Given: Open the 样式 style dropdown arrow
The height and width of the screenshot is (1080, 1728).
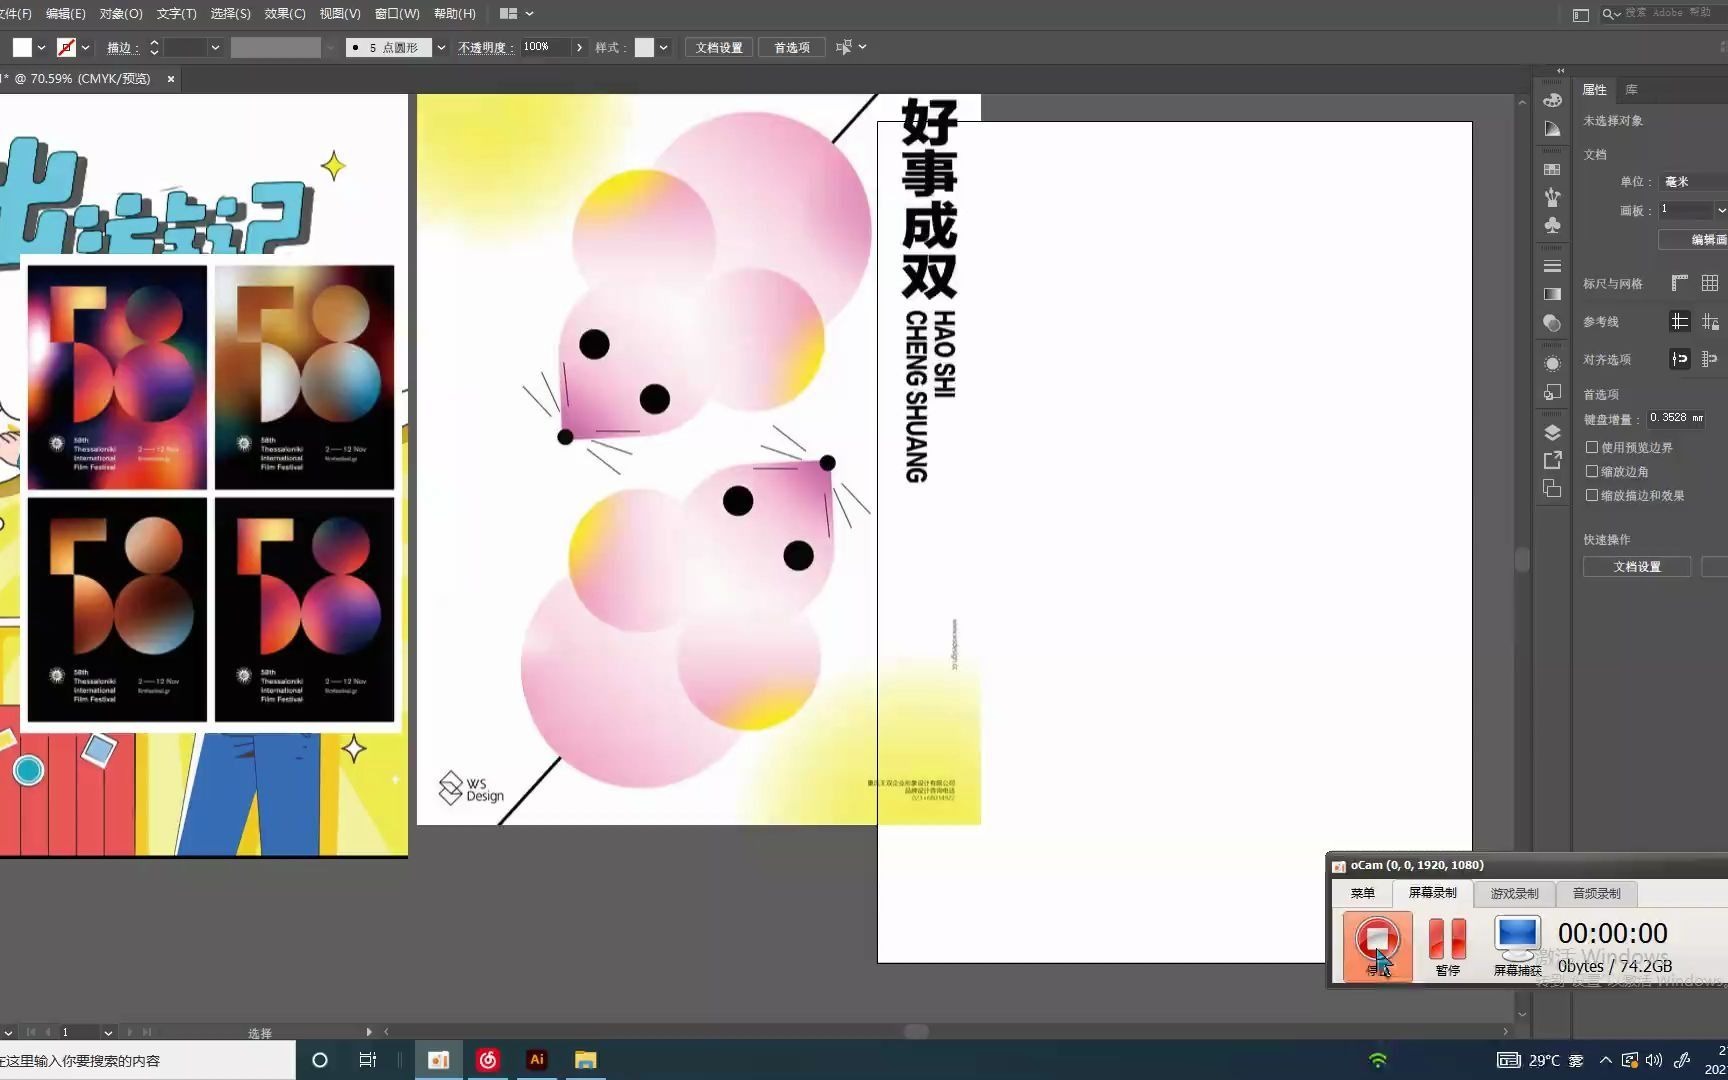Looking at the screenshot, I should pos(663,48).
